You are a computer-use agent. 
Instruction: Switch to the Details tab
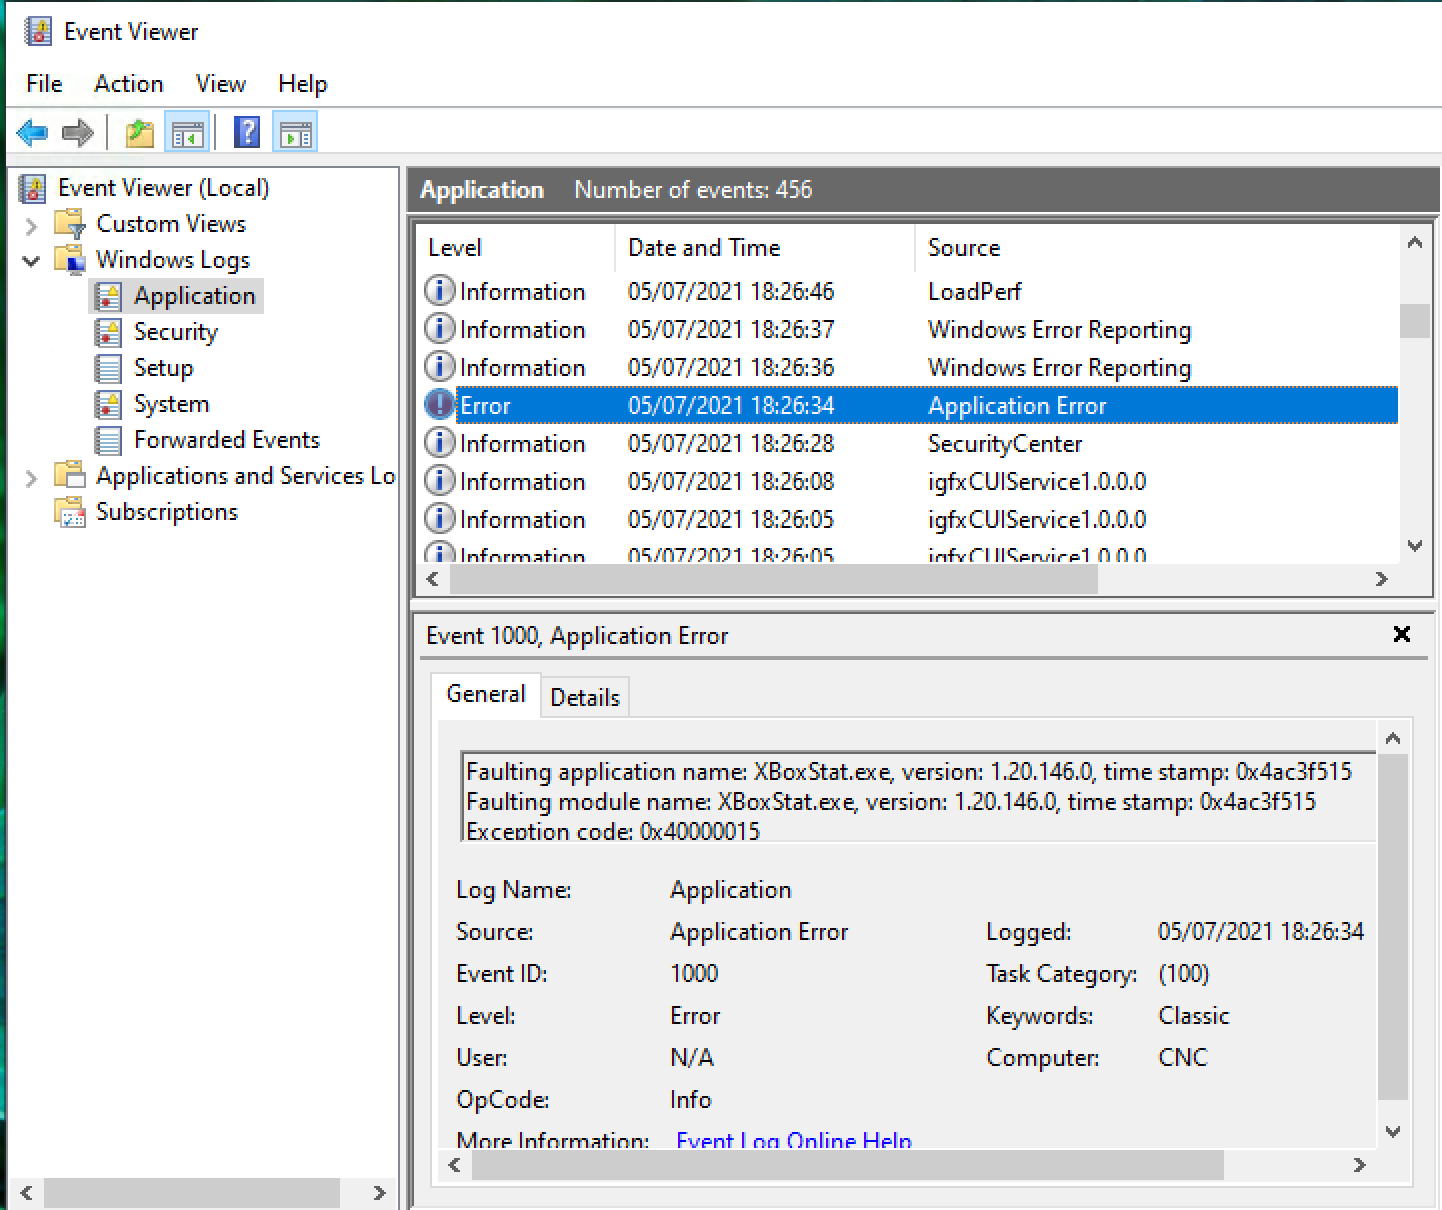point(585,697)
